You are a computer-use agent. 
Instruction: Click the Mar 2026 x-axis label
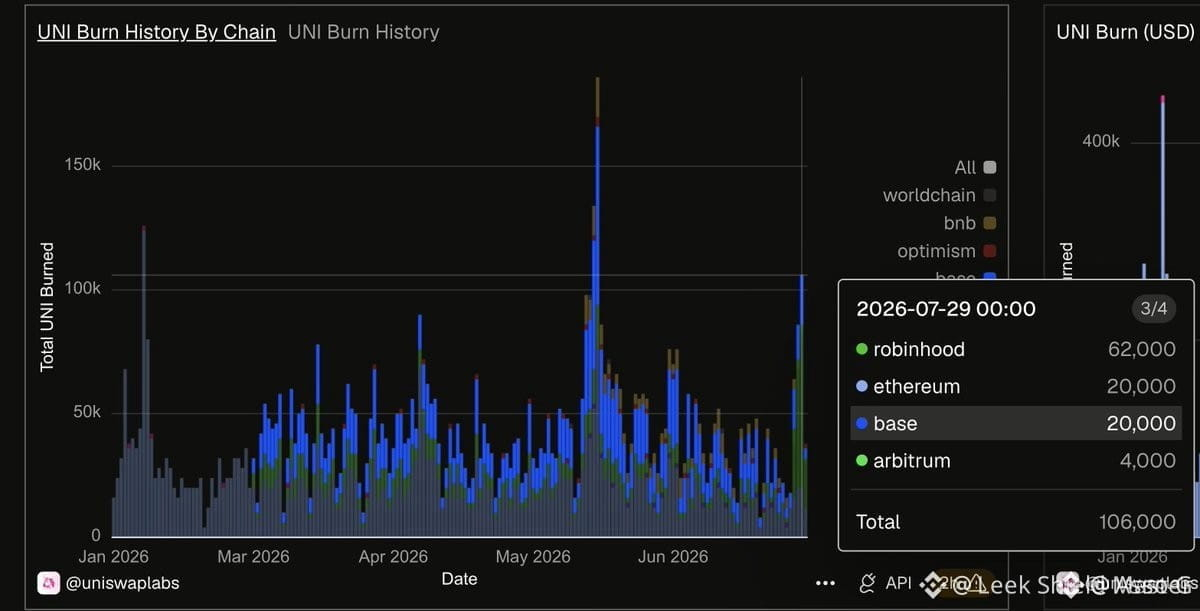(253, 556)
